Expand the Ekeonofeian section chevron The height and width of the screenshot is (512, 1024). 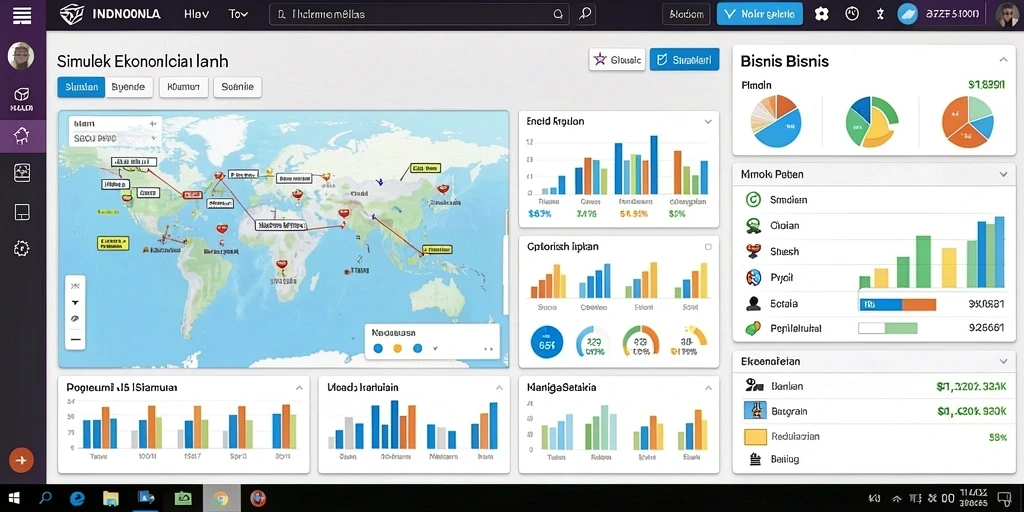(x=1003, y=361)
